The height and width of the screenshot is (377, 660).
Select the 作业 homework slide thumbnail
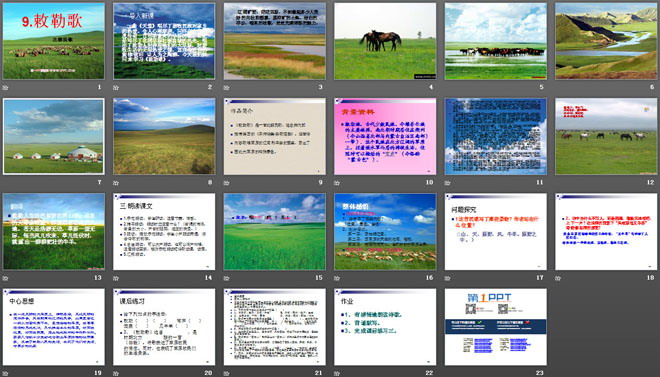pyautogui.click(x=385, y=327)
